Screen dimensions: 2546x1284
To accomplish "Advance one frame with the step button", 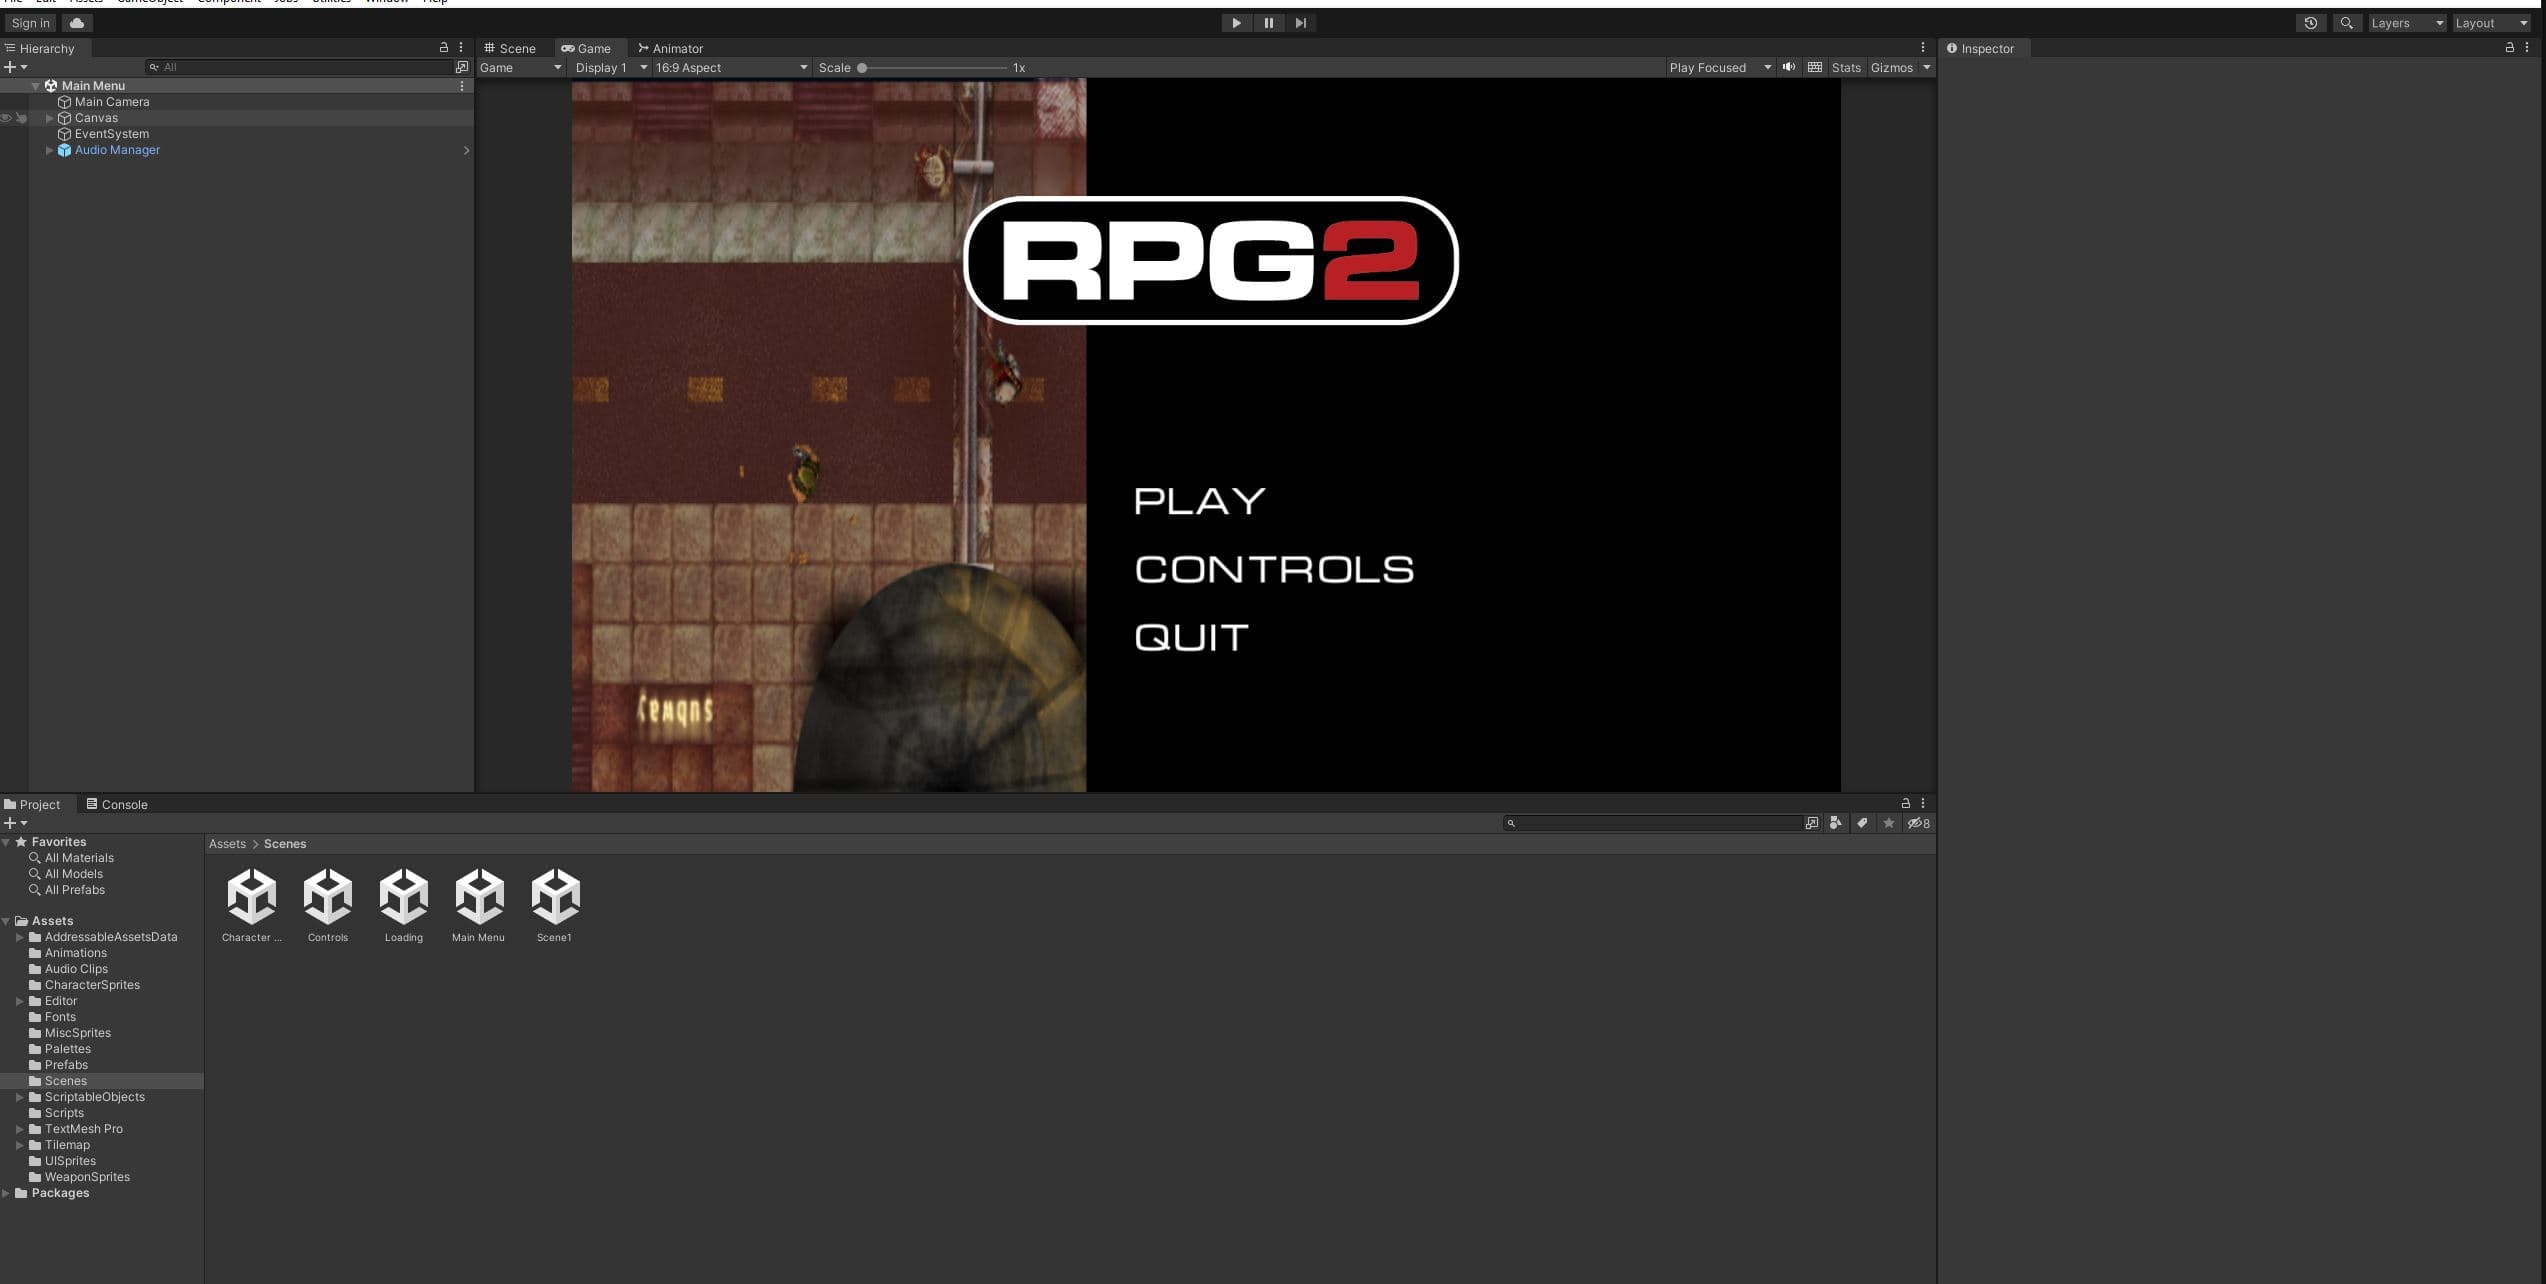I will (x=1300, y=23).
